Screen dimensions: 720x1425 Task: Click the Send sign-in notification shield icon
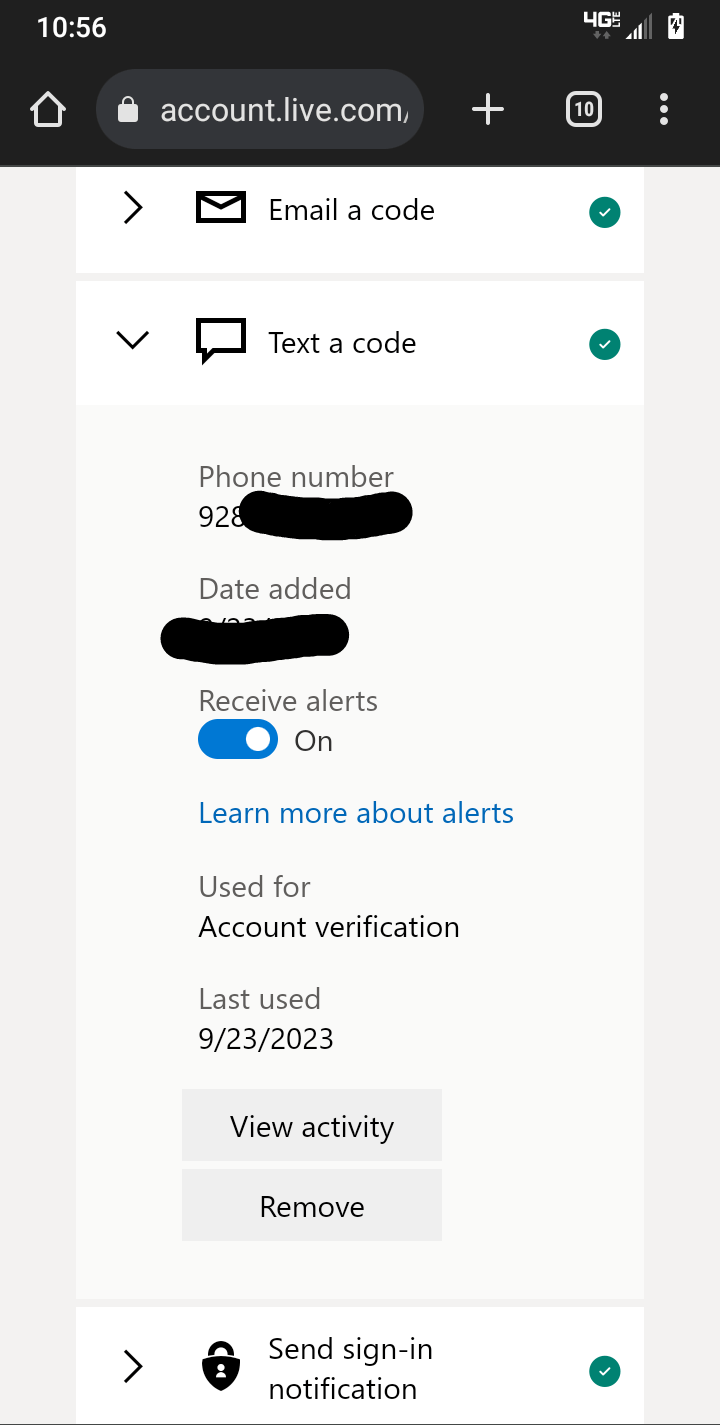tap(220, 1365)
